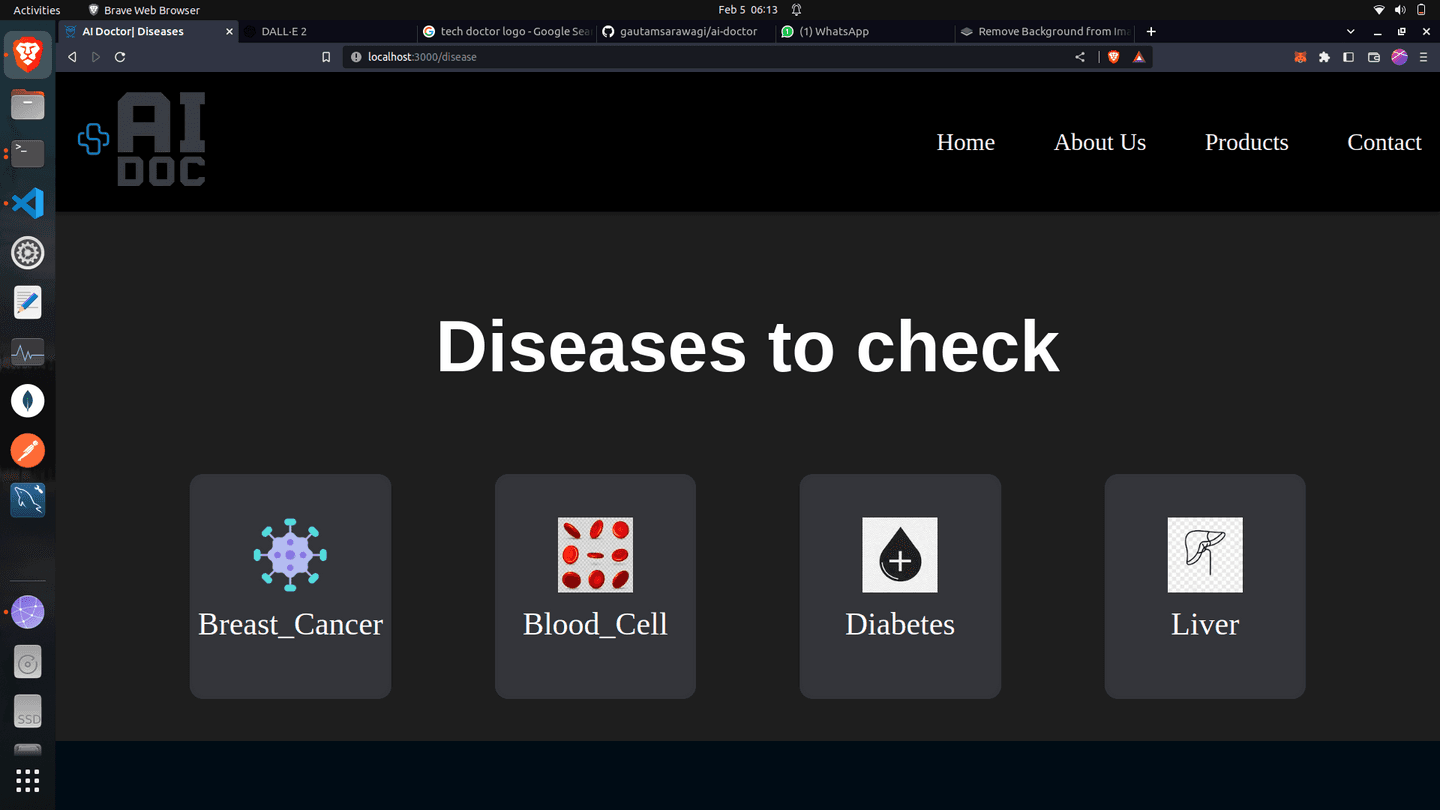
Task: Open the system status menu with Wi-Fi and volume
Action: click(x=1400, y=10)
